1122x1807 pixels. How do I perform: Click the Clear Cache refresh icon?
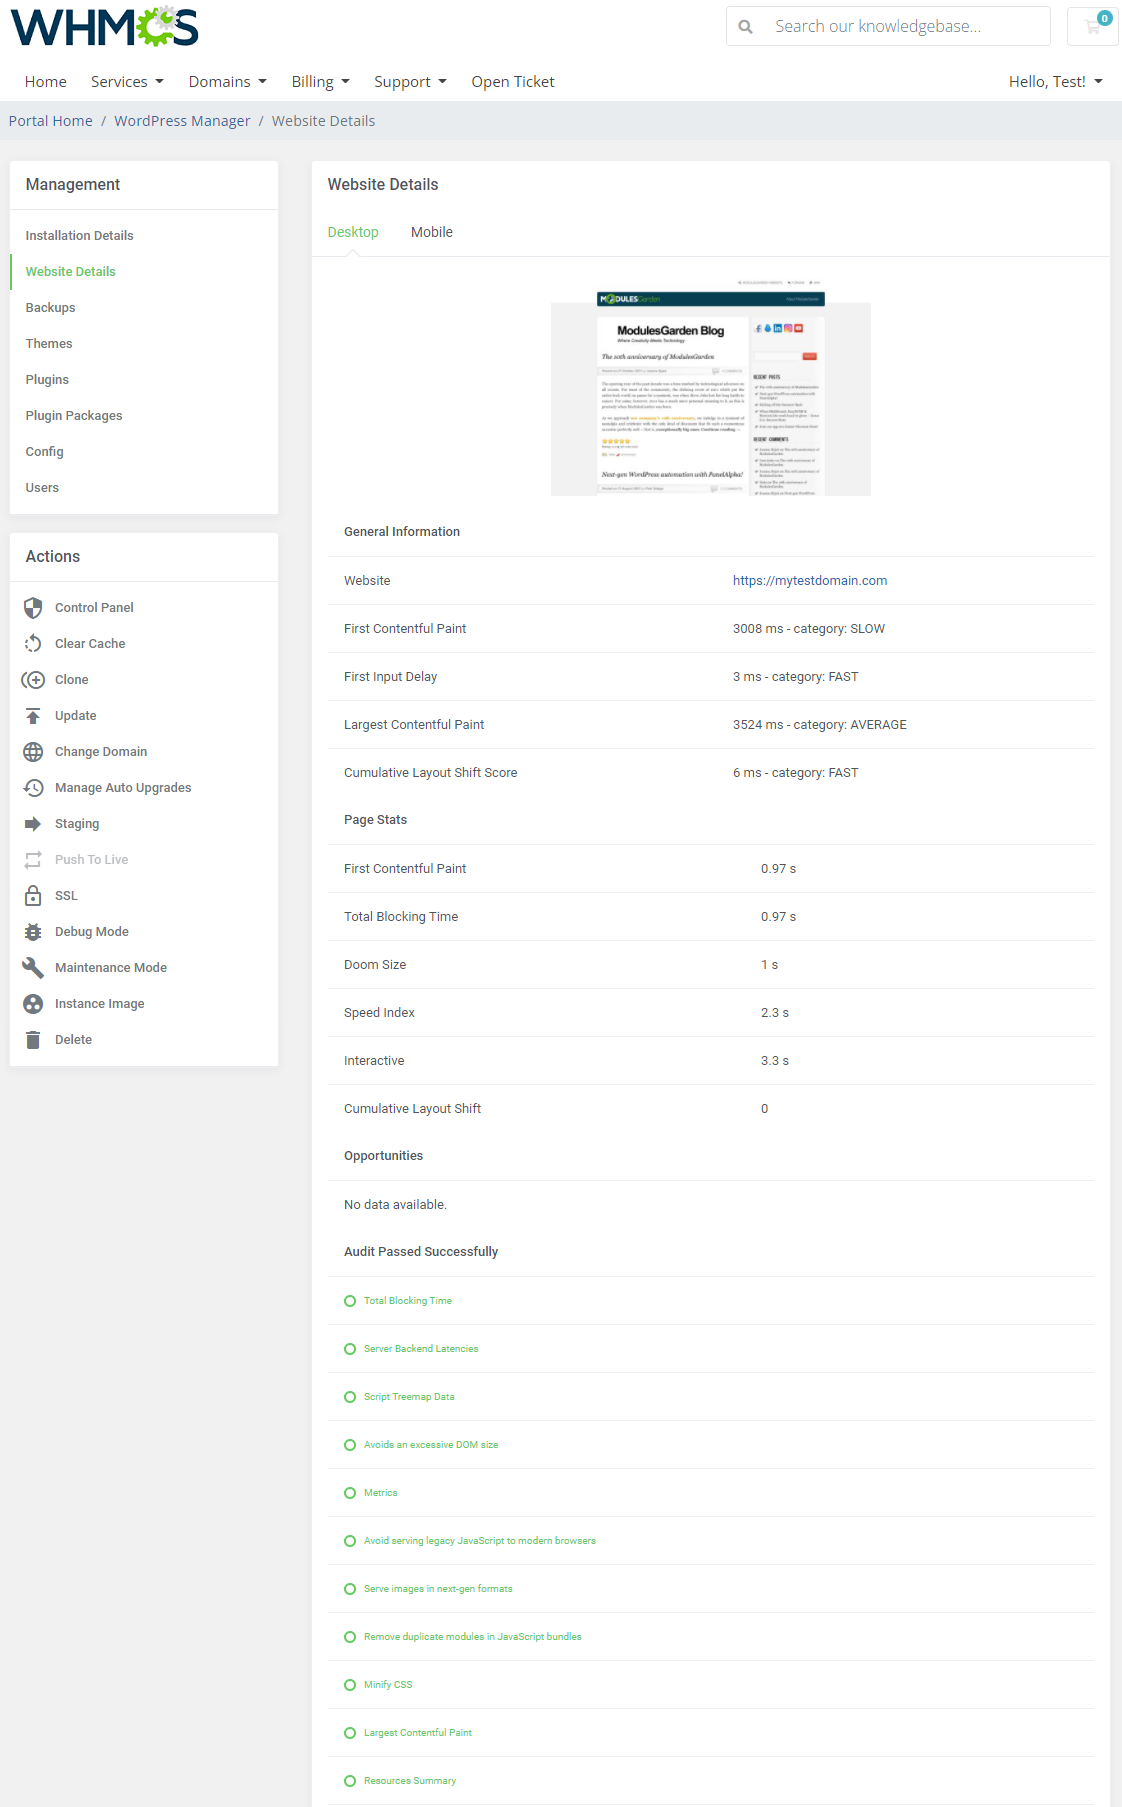point(33,644)
